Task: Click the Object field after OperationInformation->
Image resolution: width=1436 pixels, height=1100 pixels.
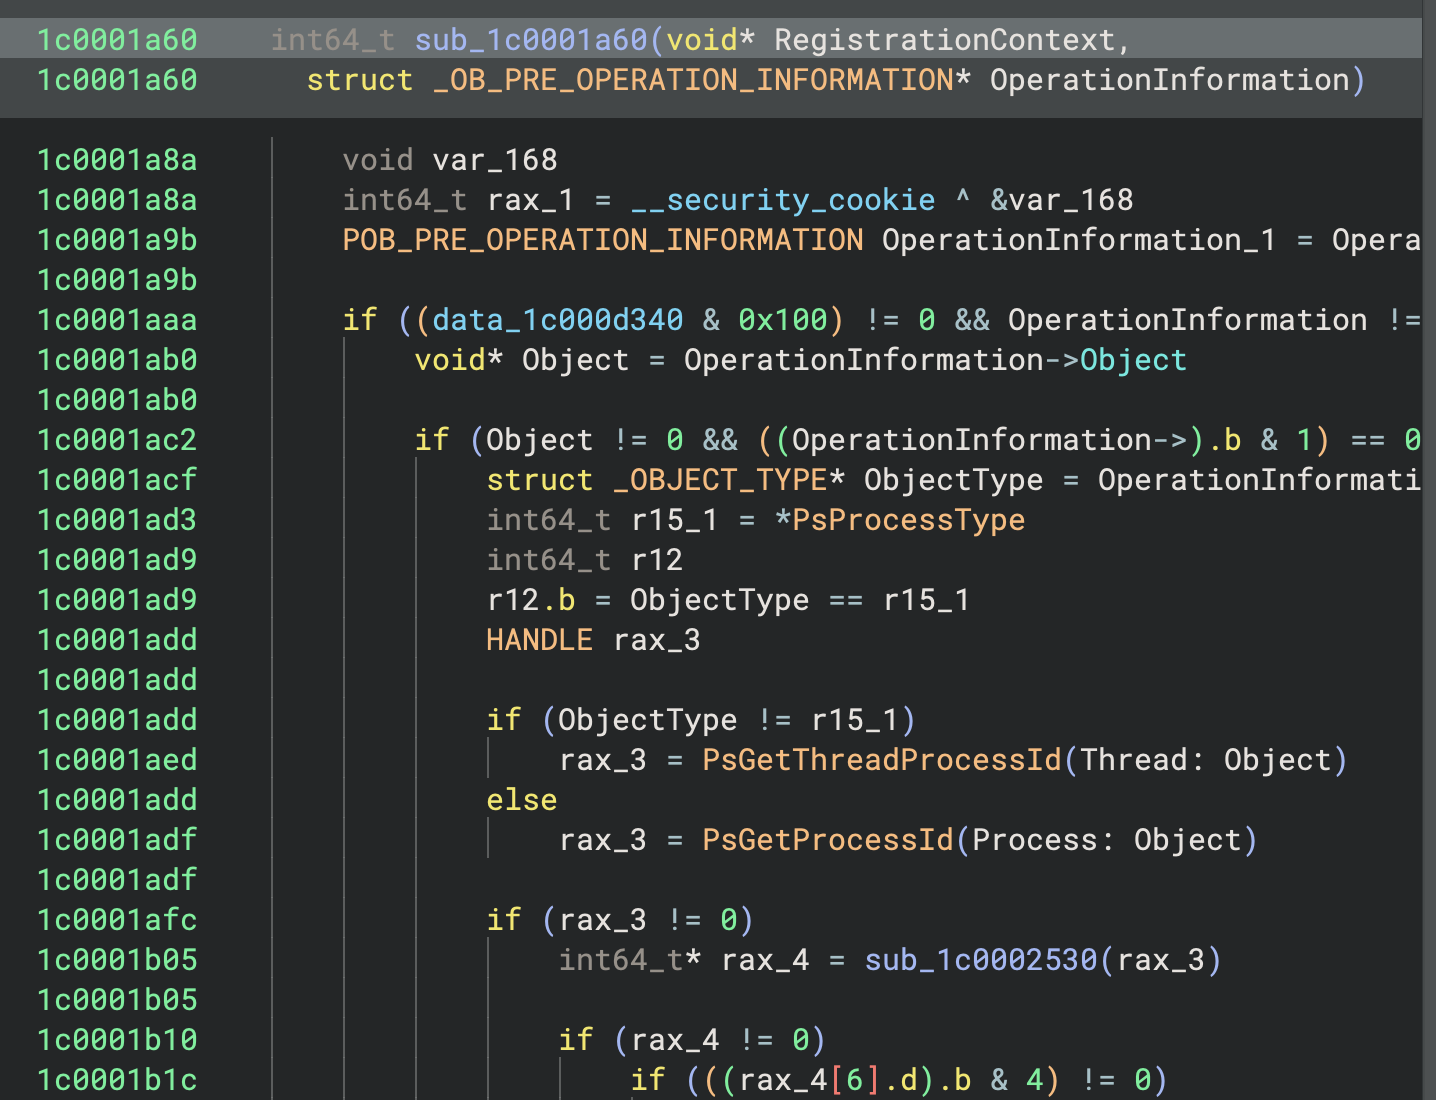Action: tap(1133, 360)
